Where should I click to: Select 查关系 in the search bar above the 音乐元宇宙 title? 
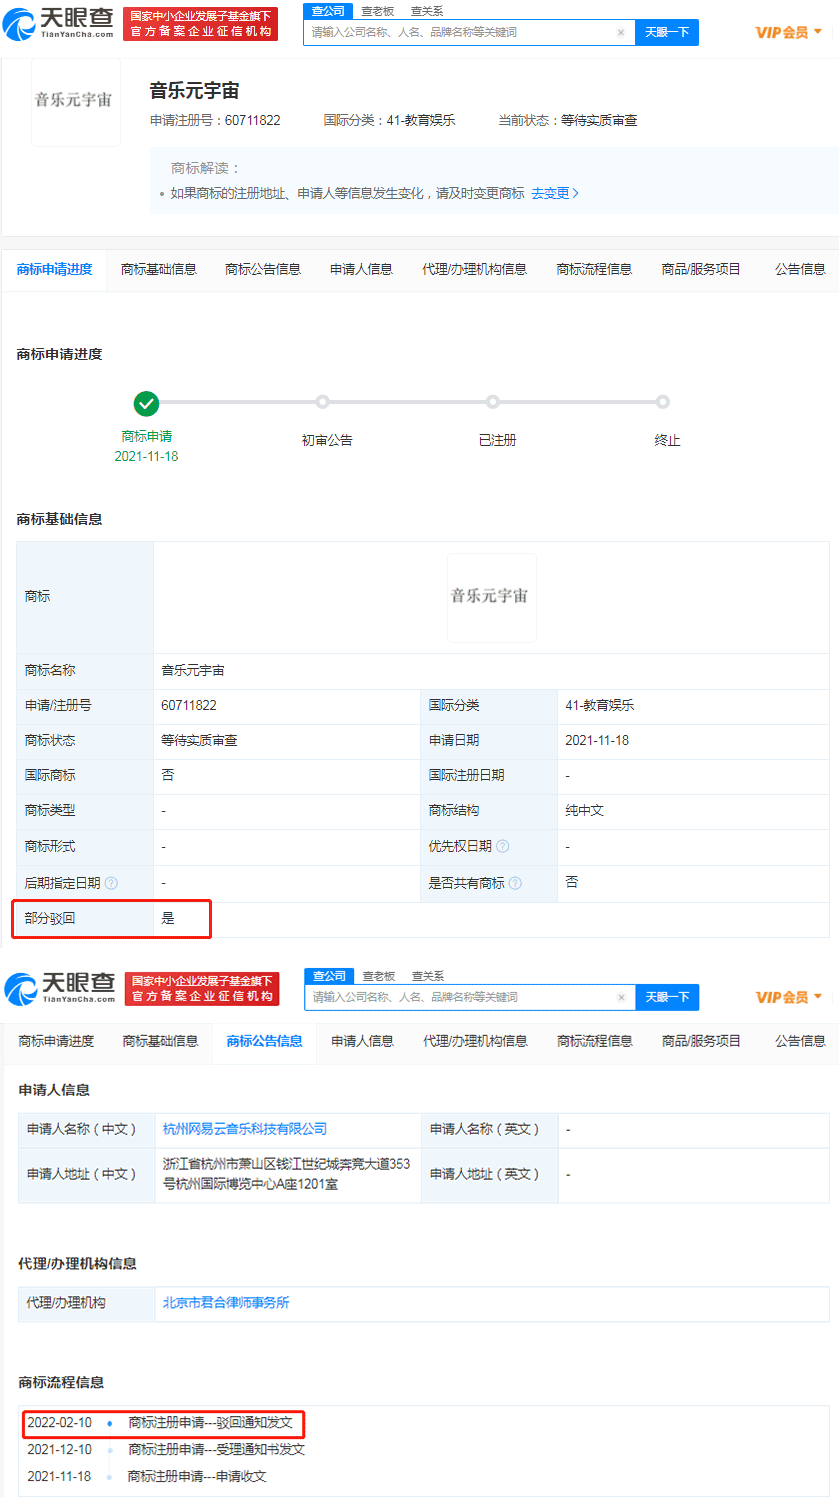tap(427, 11)
